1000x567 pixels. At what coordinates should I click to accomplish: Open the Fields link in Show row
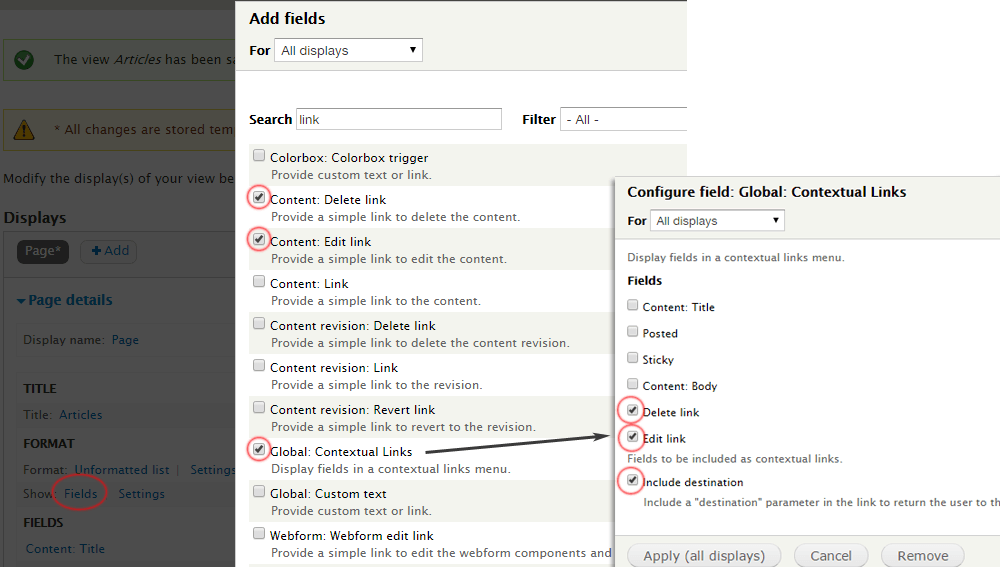coord(80,494)
